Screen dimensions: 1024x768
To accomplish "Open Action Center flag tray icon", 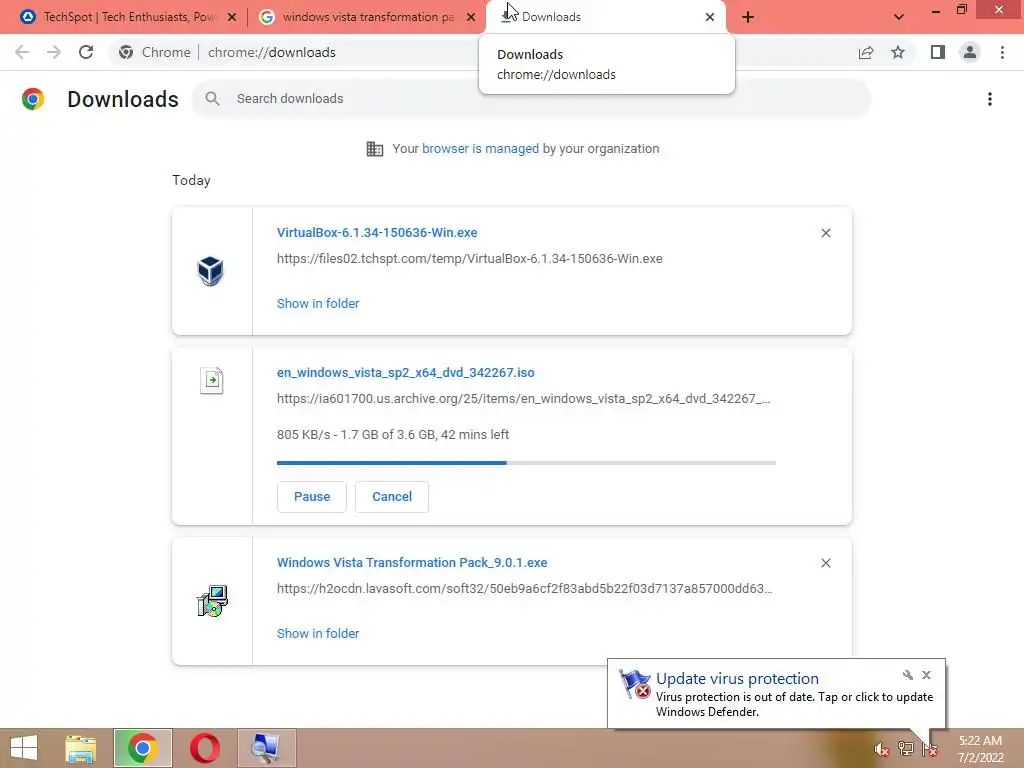I will pyautogui.click(x=929, y=749).
